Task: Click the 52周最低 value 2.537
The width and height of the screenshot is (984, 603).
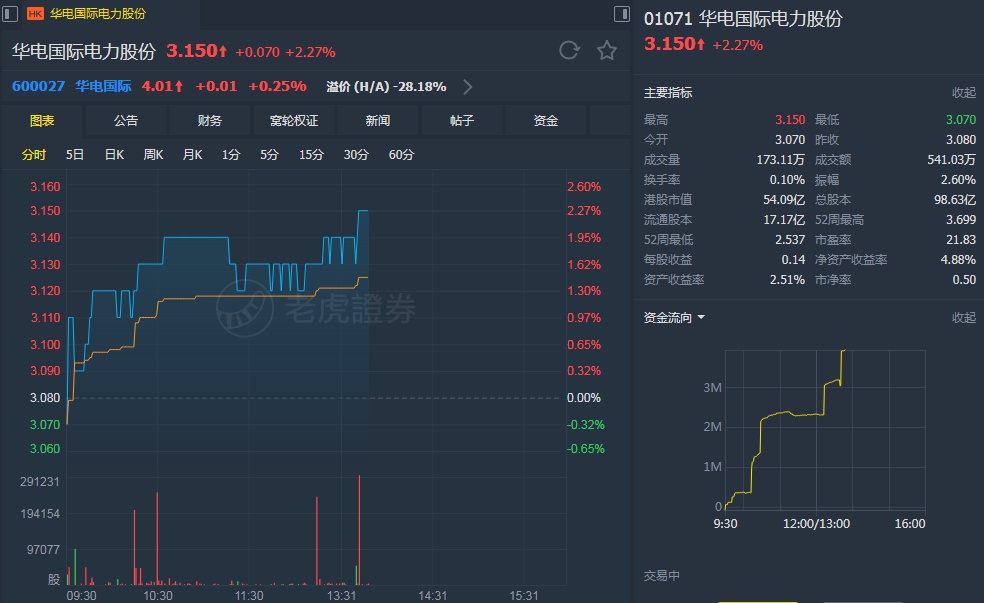Action: click(789, 240)
